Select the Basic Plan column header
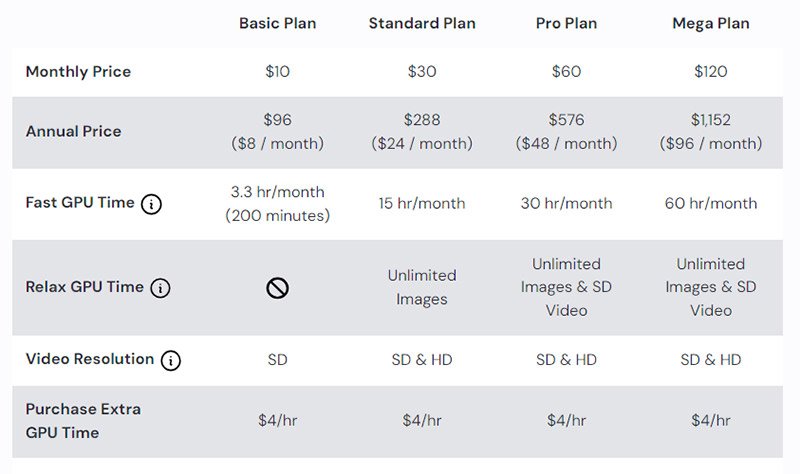Image resolution: width=800 pixels, height=474 pixels. 277,23
